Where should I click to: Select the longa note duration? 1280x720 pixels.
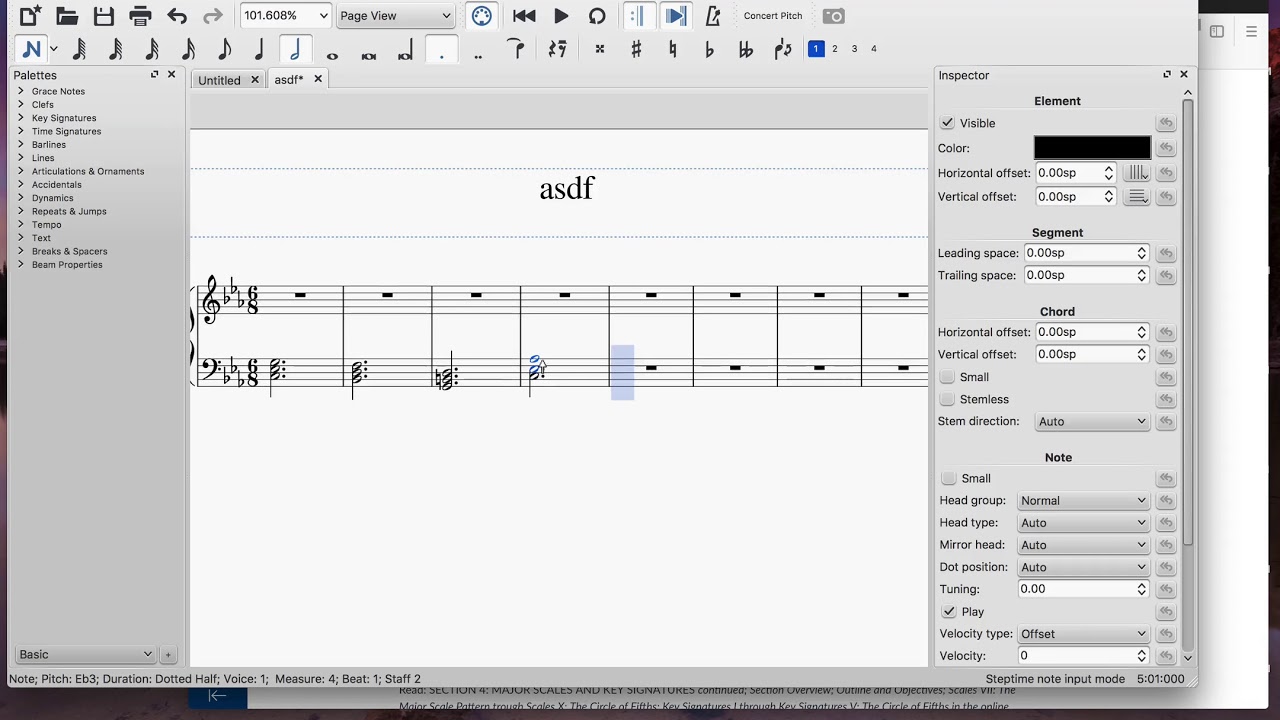click(405, 49)
